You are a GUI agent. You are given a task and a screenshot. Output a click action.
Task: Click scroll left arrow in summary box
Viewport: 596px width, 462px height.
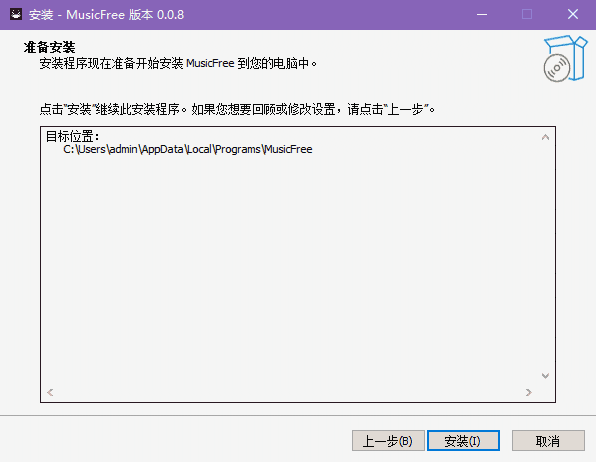[50, 392]
